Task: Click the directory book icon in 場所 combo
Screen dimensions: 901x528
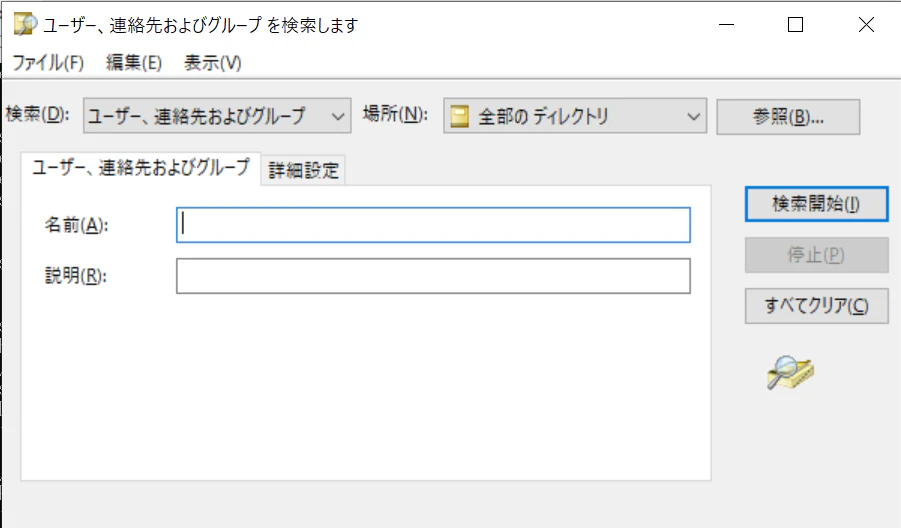Action: (x=460, y=116)
